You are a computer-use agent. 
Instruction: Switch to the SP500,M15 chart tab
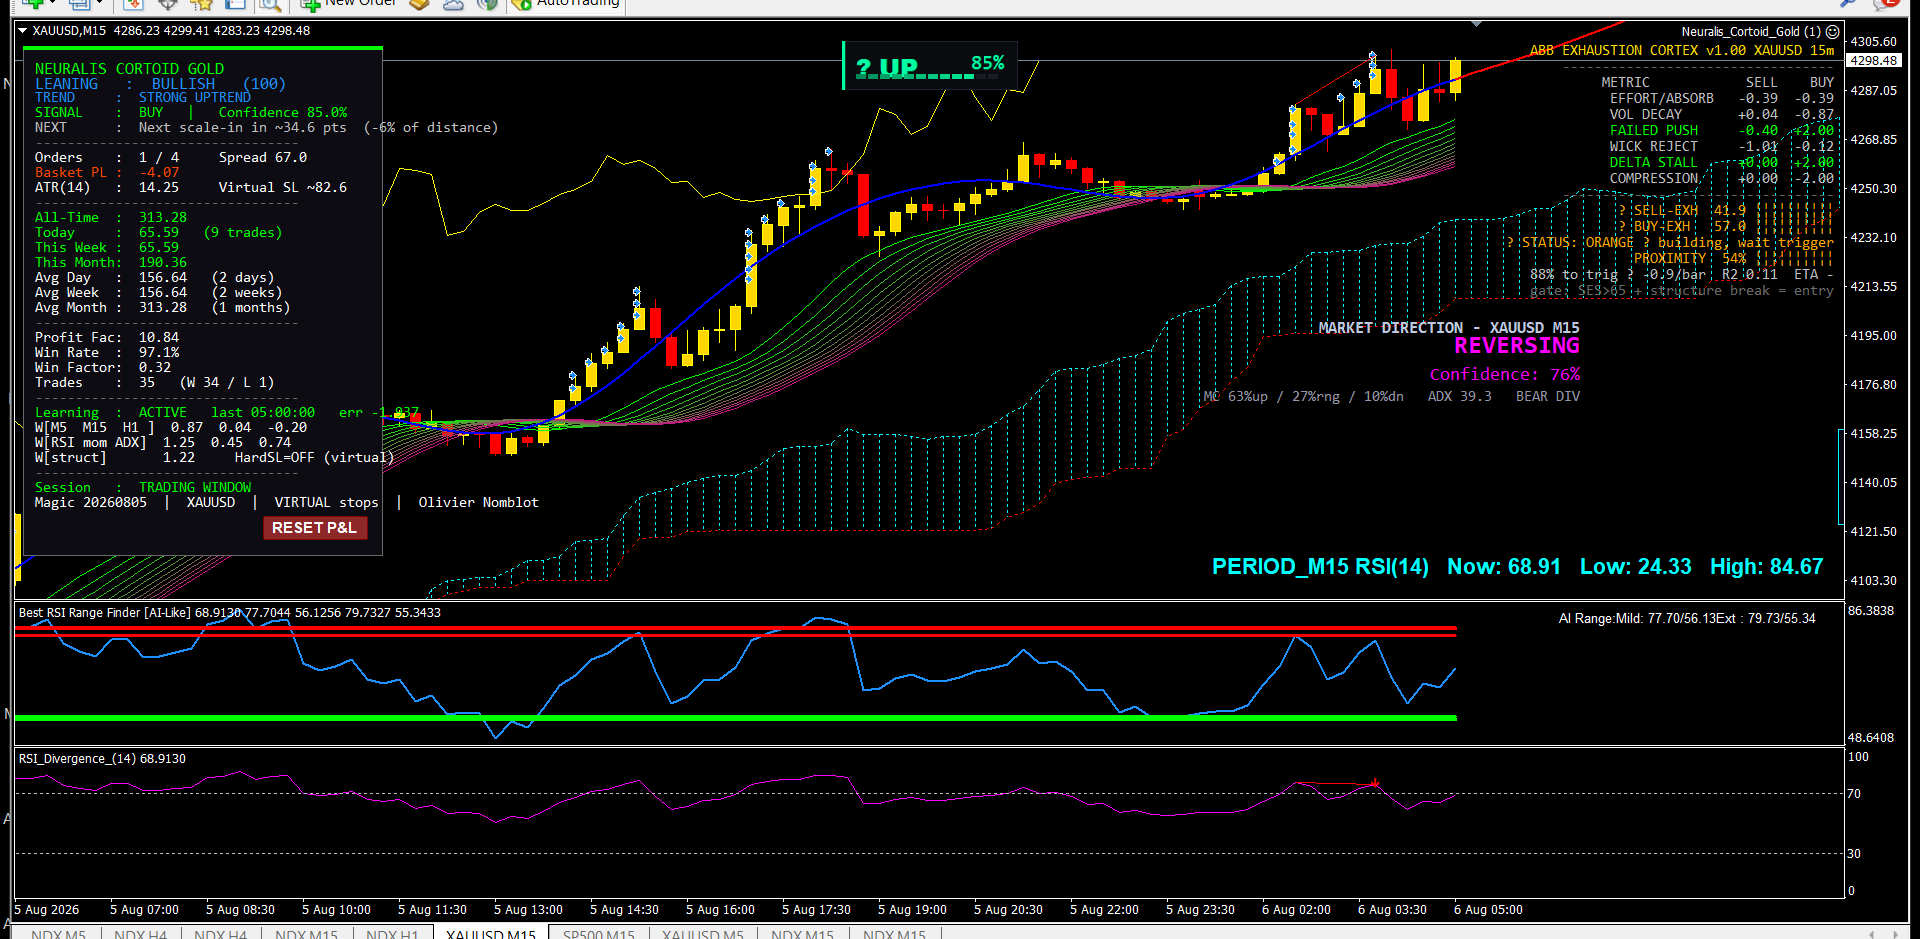598,934
